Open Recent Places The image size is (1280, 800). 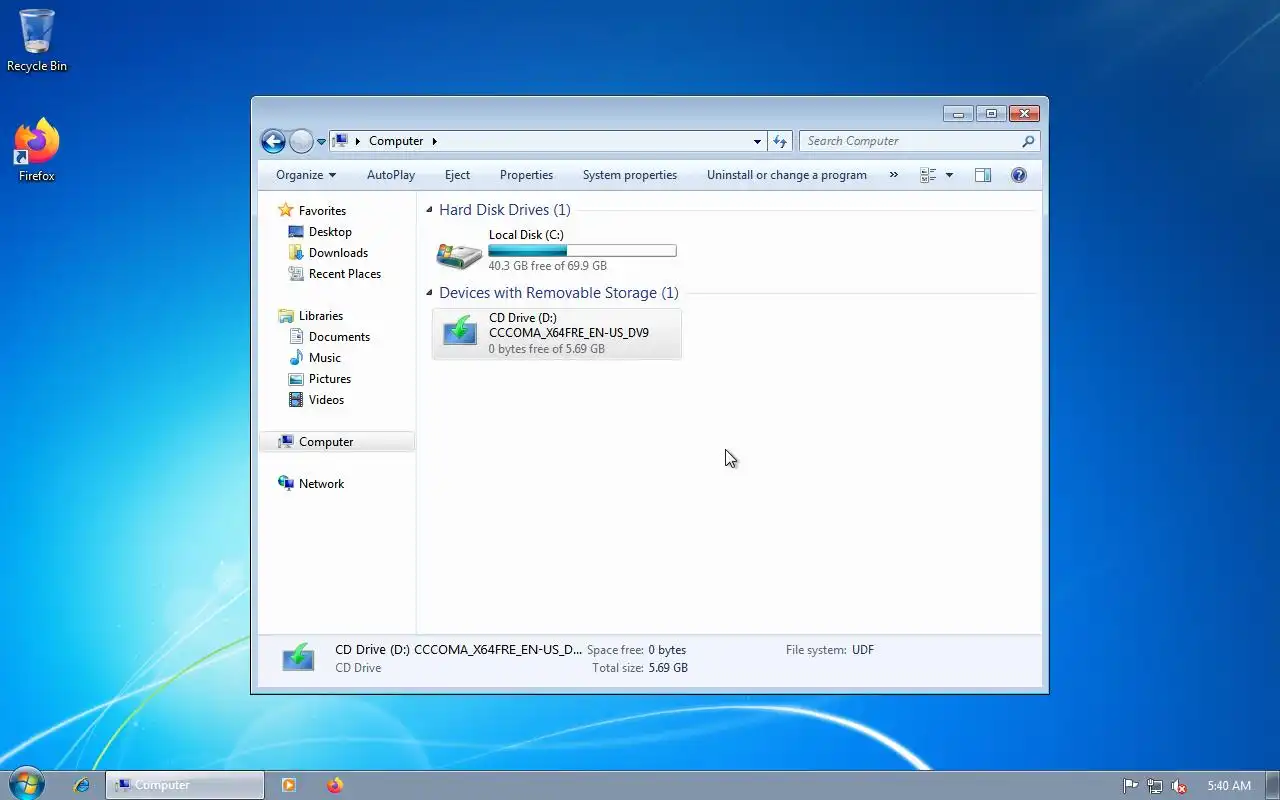tap(345, 274)
